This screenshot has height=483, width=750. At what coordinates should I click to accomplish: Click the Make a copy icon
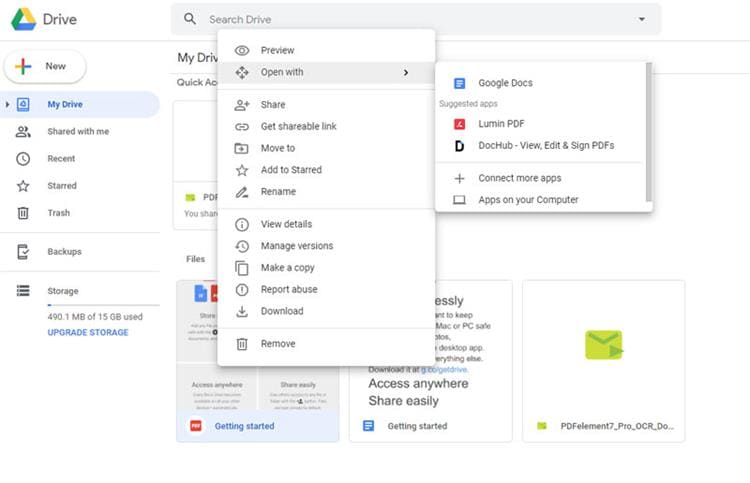242,268
